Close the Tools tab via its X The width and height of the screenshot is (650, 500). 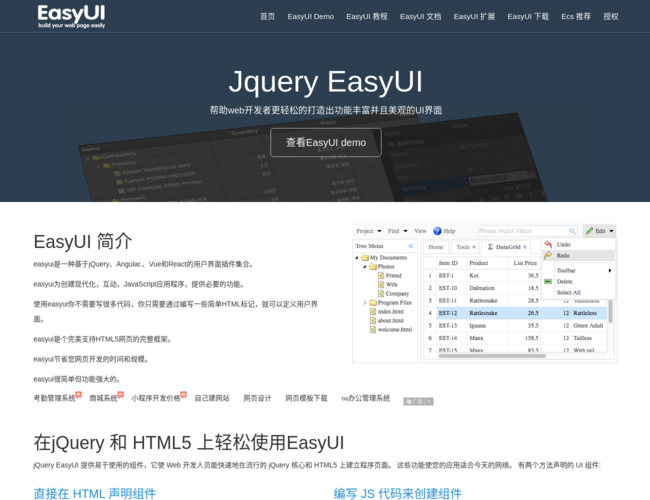click(474, 247)
